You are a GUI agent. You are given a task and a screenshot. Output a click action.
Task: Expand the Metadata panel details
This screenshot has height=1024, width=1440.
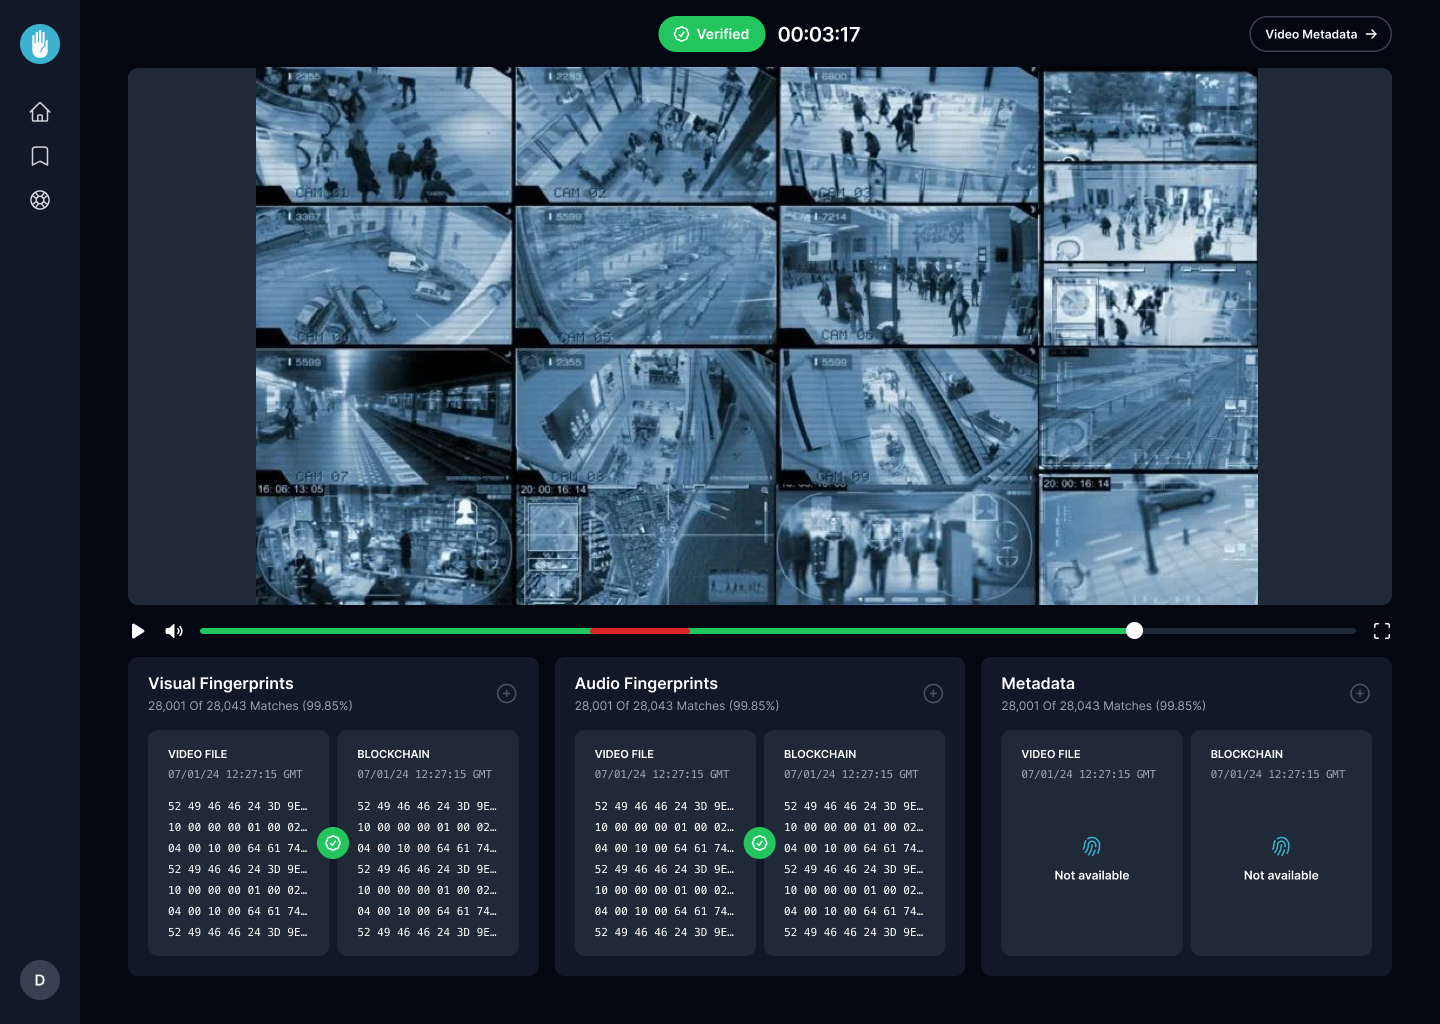coord(1360,694)
